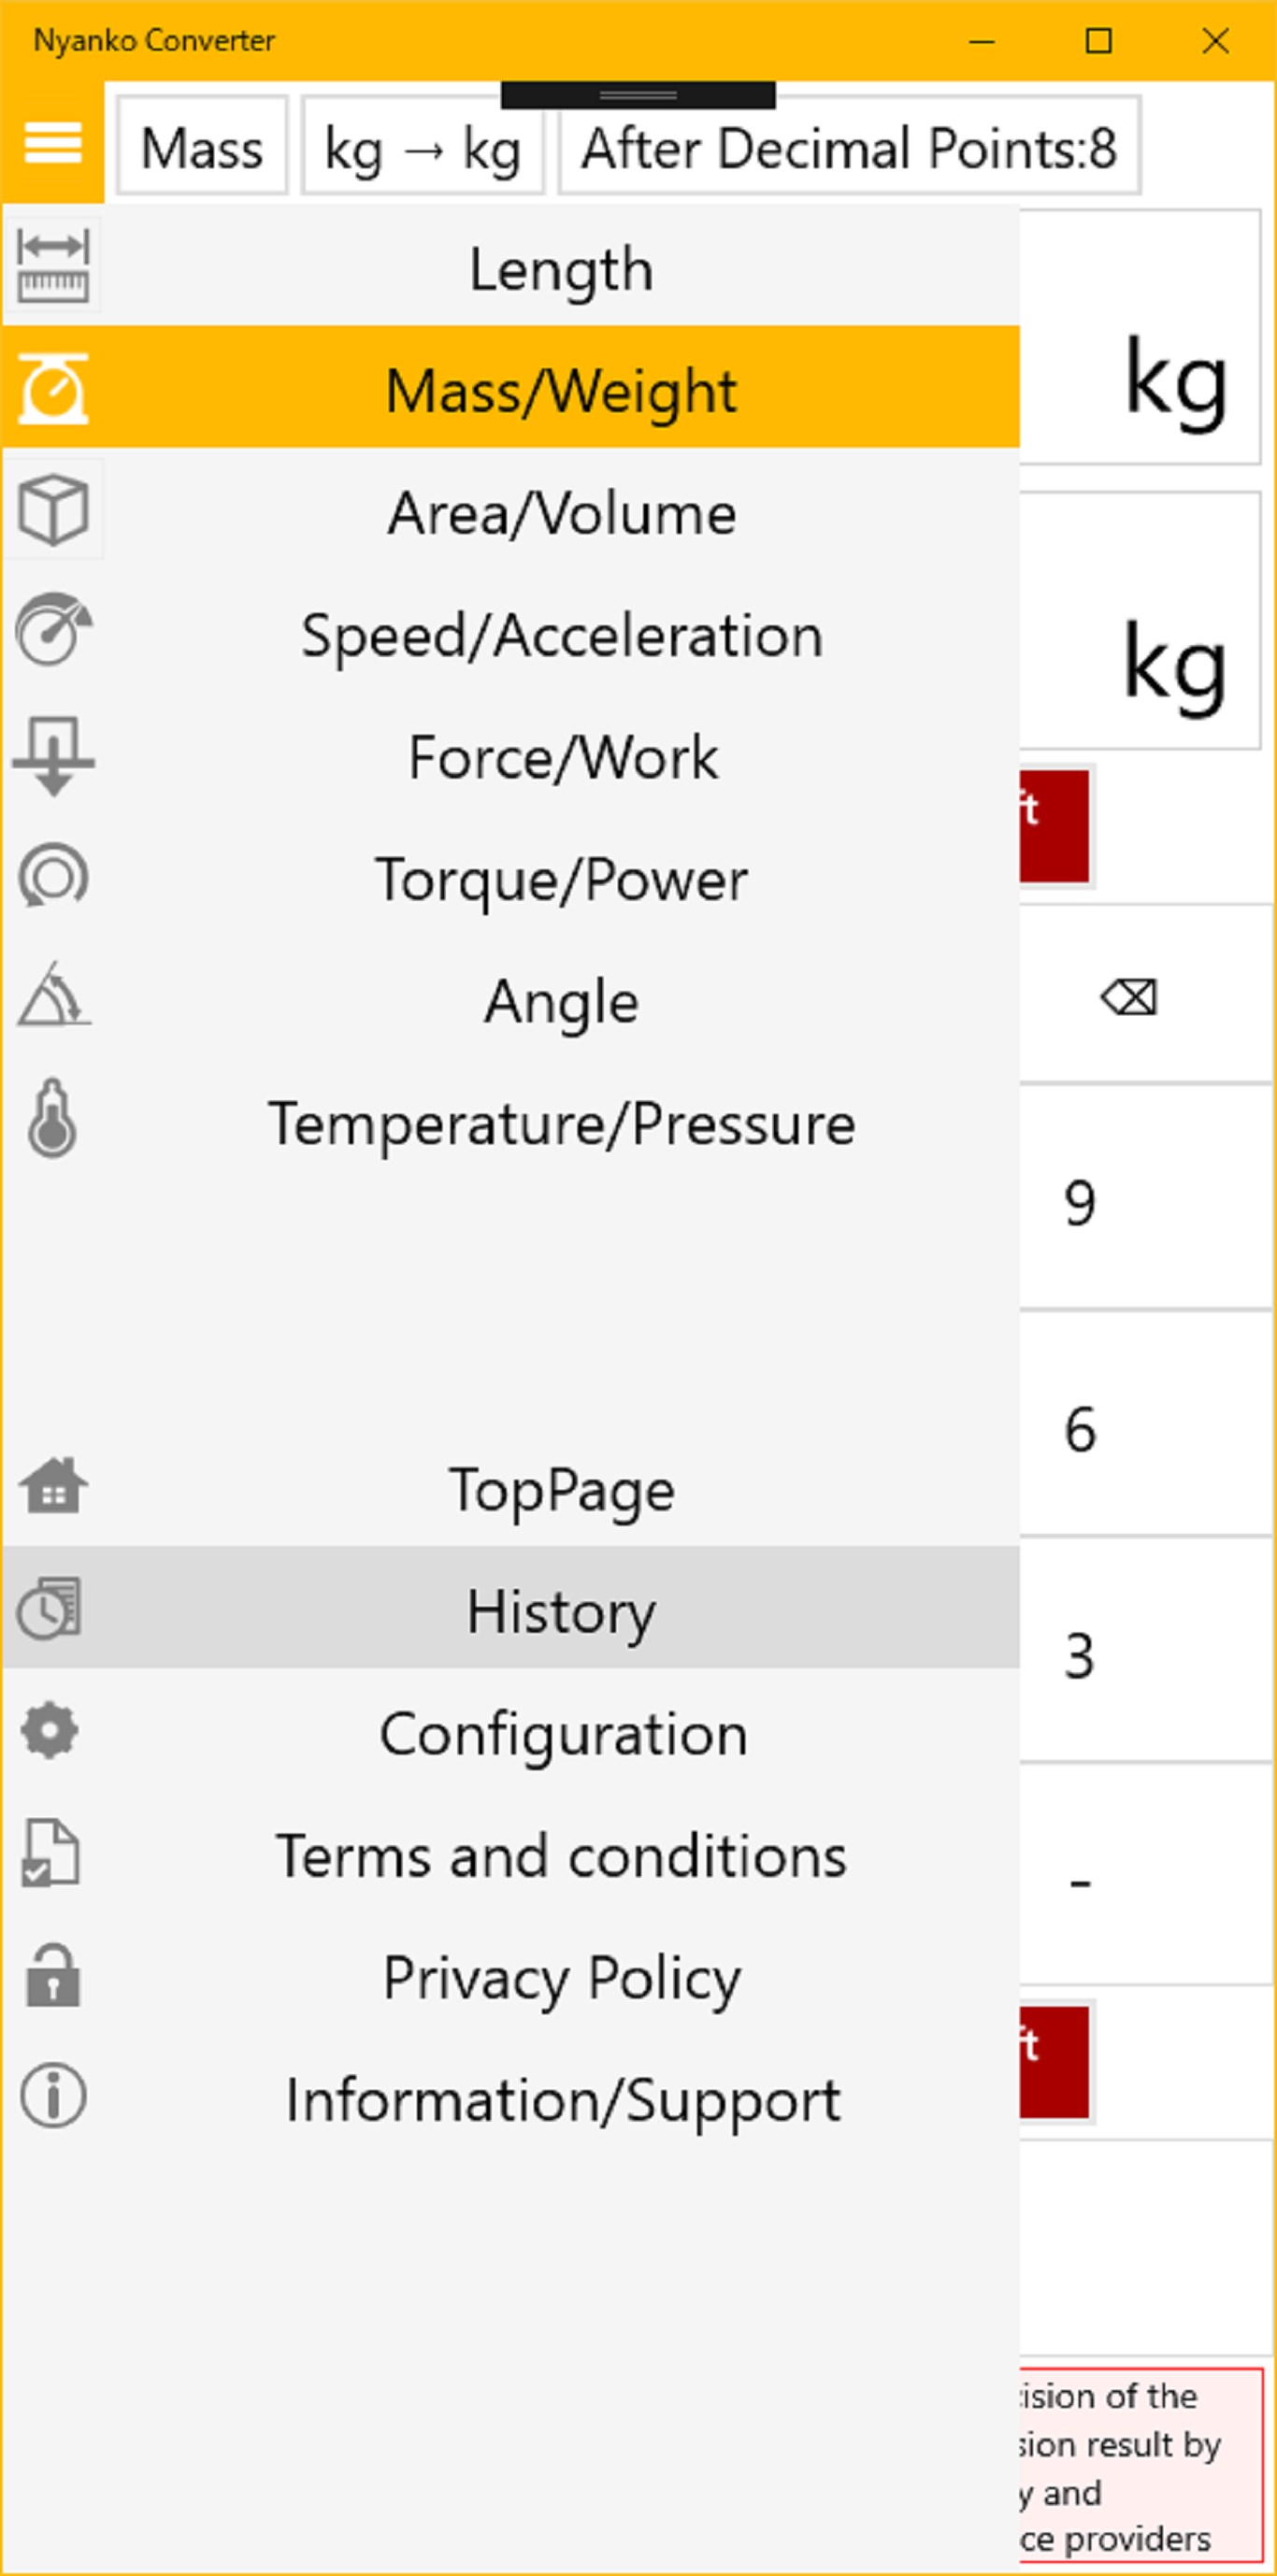
Task: Click the Speed/Acceleration gauge icon
Action: (x=53, y=630)
